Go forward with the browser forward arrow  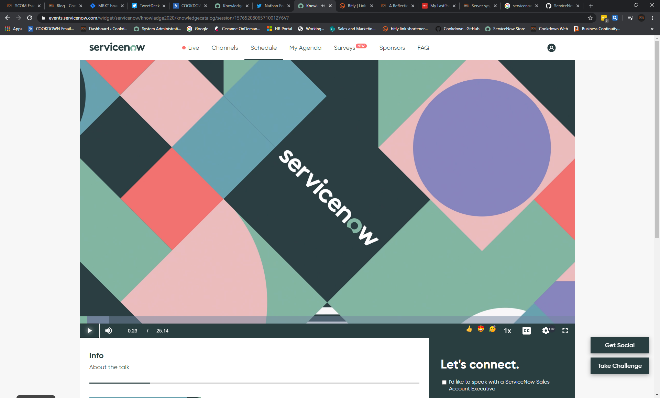pos(18,18)
